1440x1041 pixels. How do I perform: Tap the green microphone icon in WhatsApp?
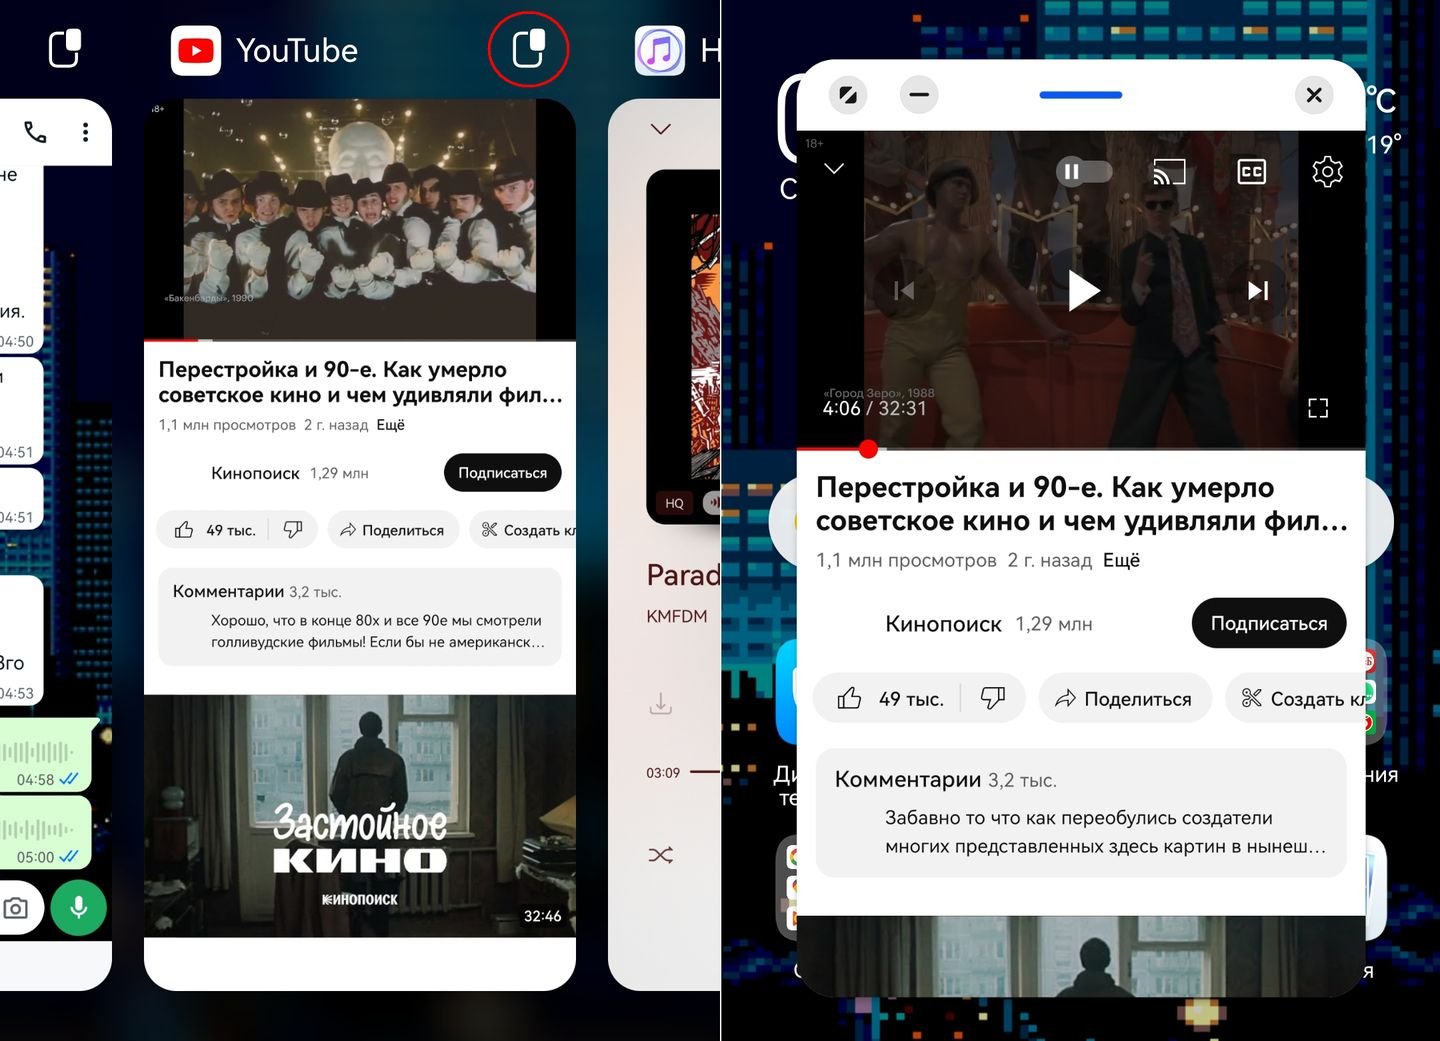click(79, 907)
